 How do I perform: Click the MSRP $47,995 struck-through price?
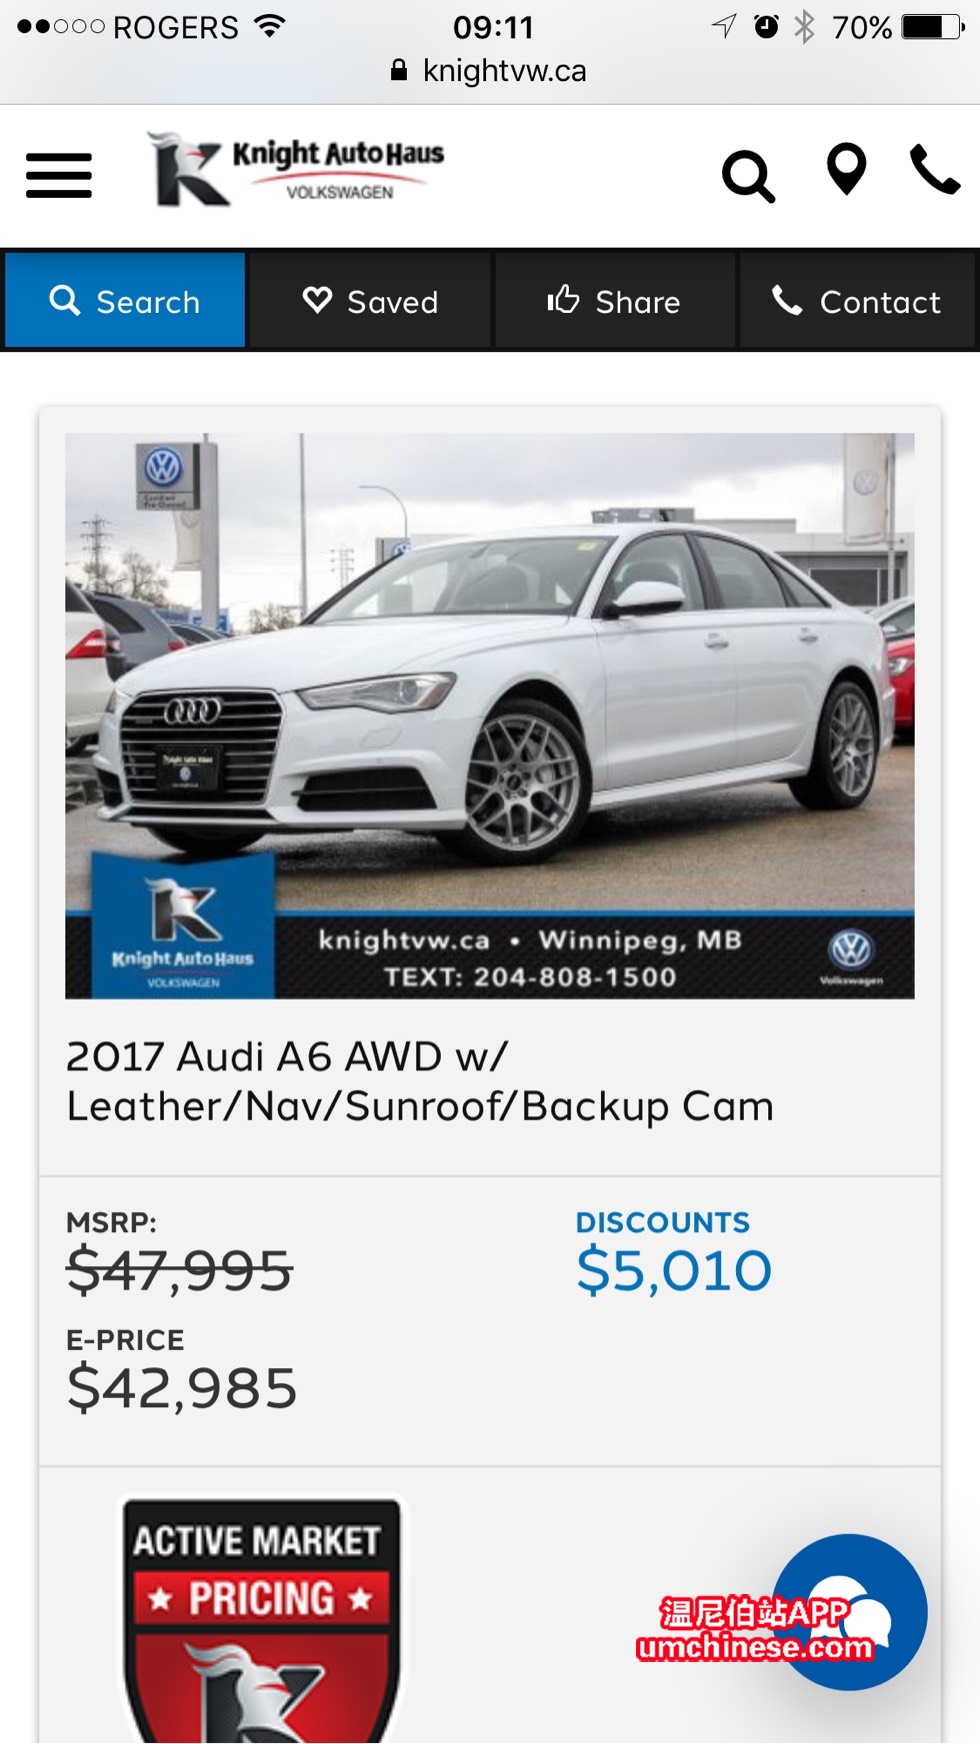click(x=179, y=1271)
